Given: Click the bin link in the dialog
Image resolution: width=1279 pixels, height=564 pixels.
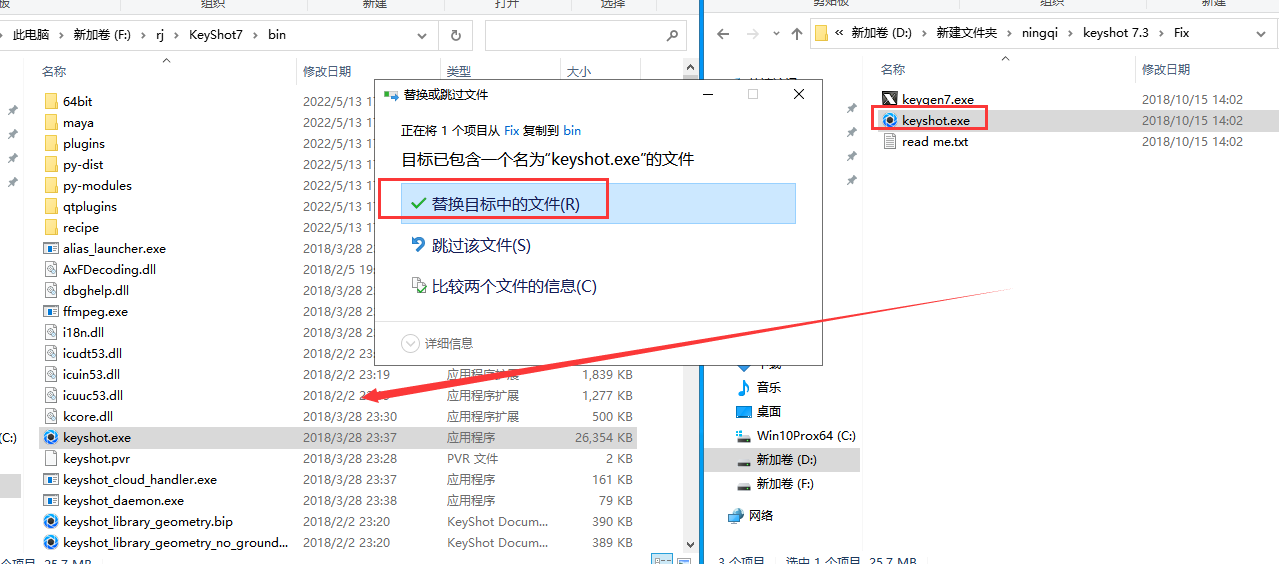Looking at the screenshot, I should click(572, 130).
